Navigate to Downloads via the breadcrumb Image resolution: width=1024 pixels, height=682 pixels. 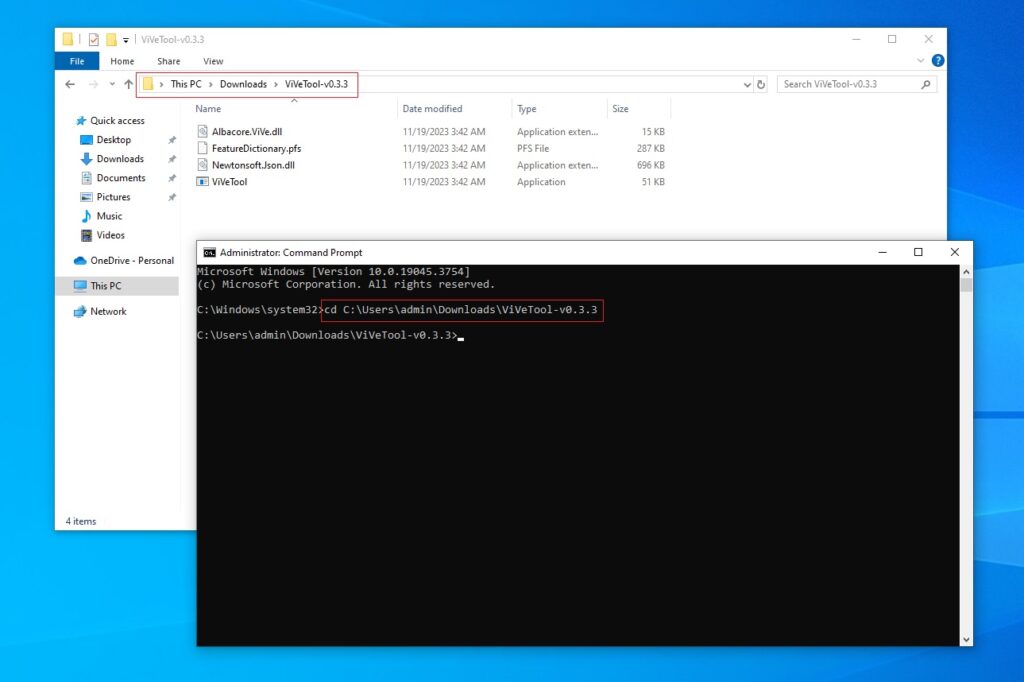(x=243, y=84)
